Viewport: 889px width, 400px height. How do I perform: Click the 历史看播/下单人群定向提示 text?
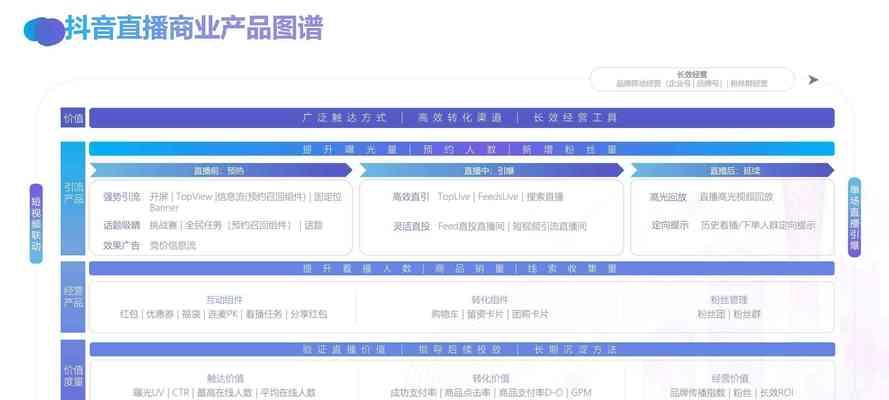[758, 225]
